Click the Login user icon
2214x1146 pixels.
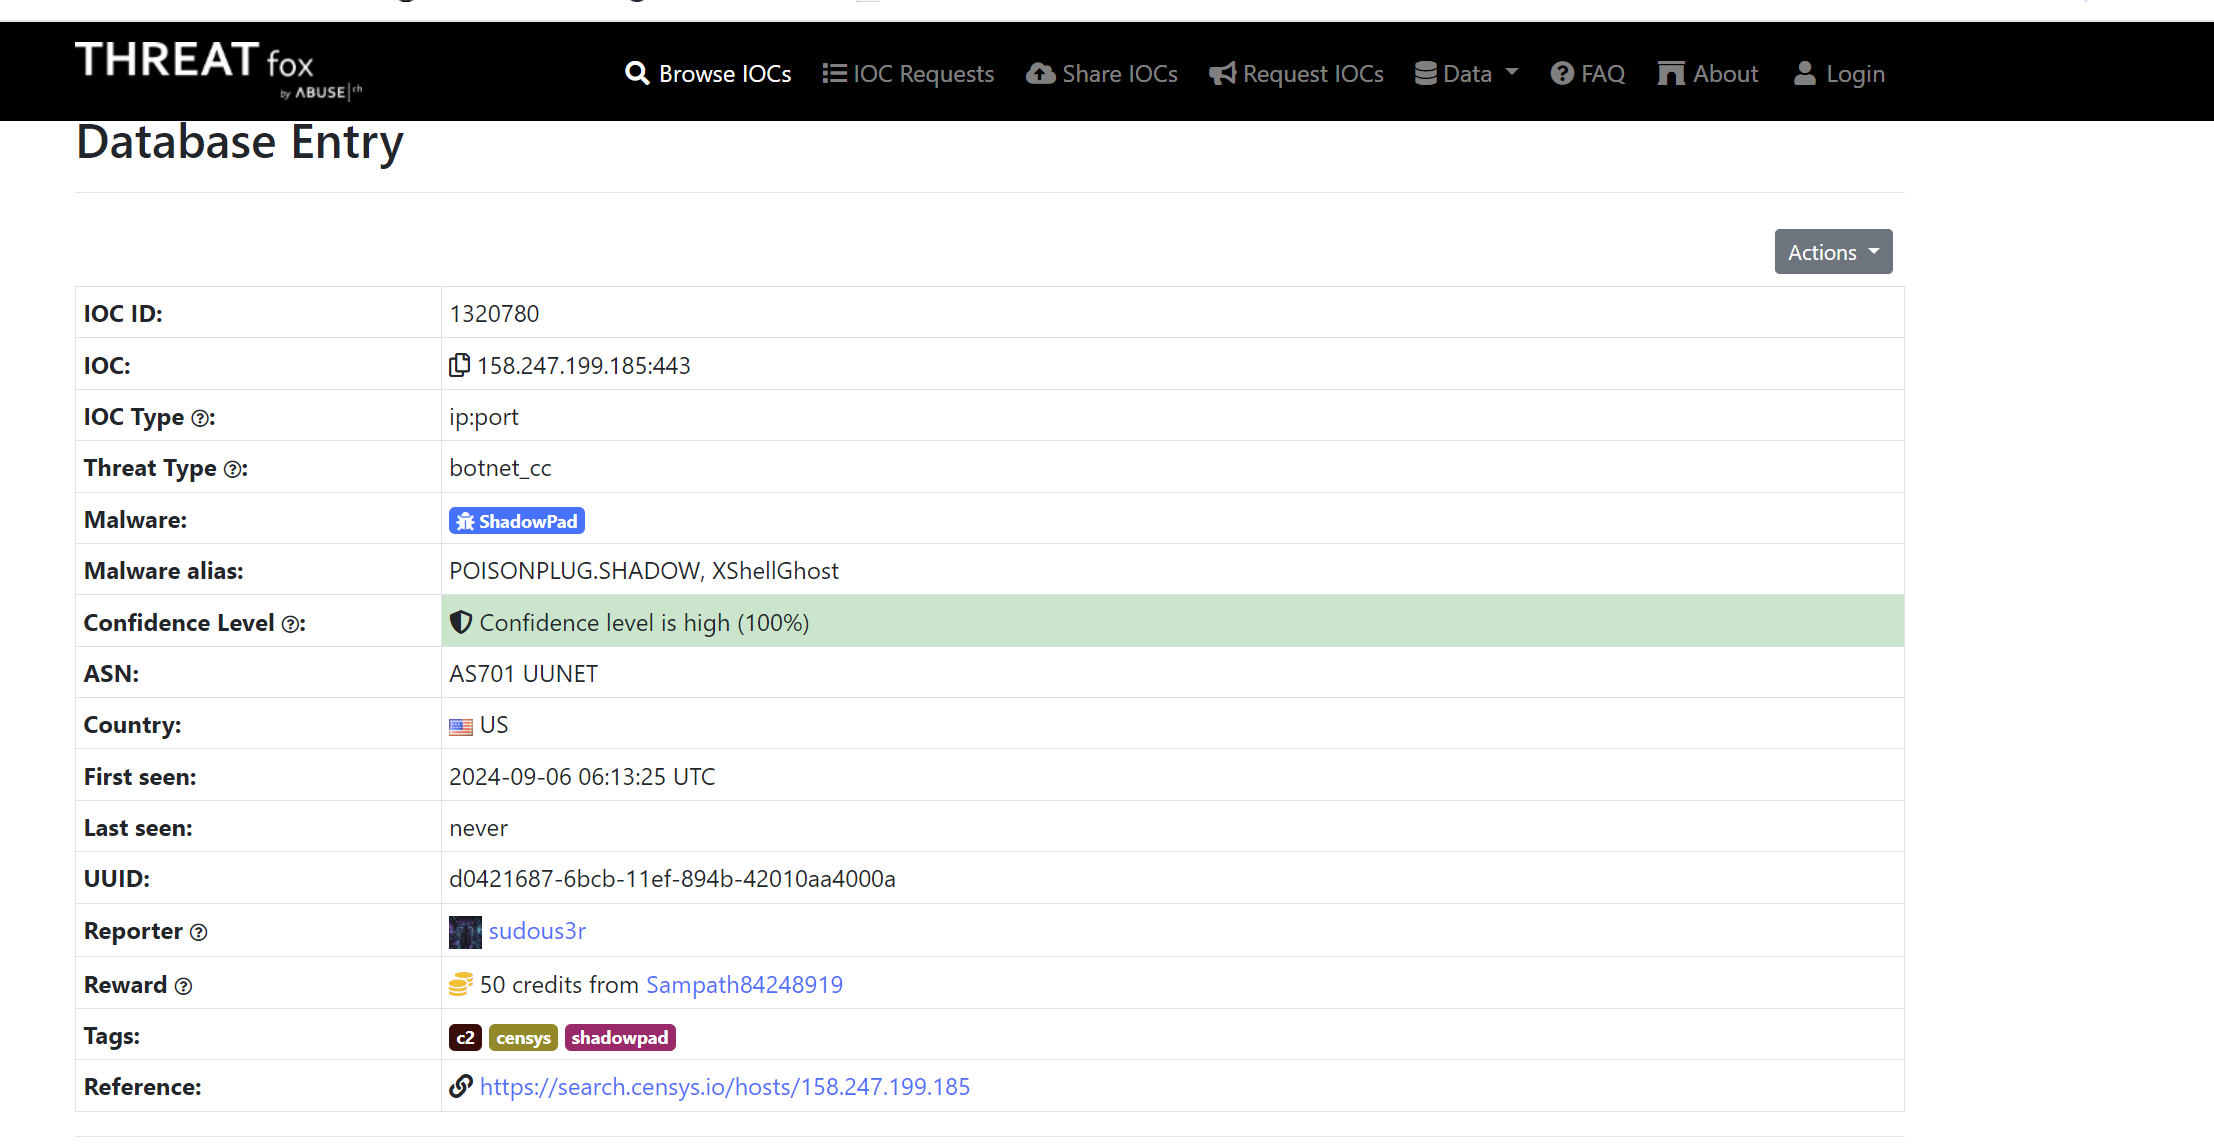pyautogui.click(x=1805, y=74)
